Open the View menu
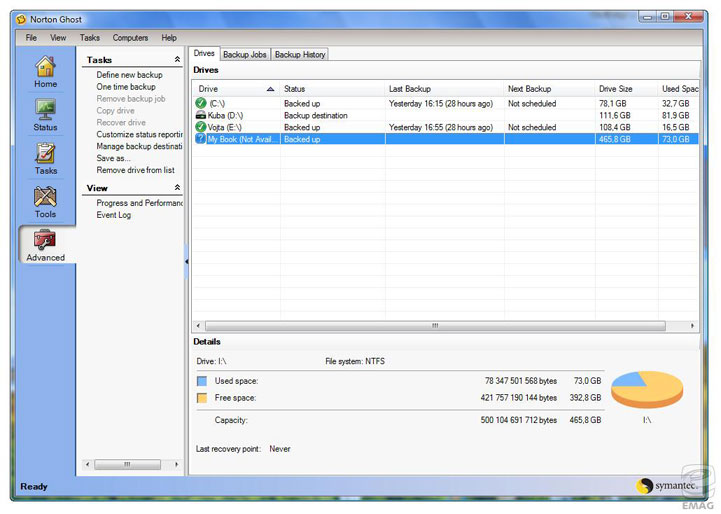The width and height of the screenshot is (721, 514). (x=58, y=38)
